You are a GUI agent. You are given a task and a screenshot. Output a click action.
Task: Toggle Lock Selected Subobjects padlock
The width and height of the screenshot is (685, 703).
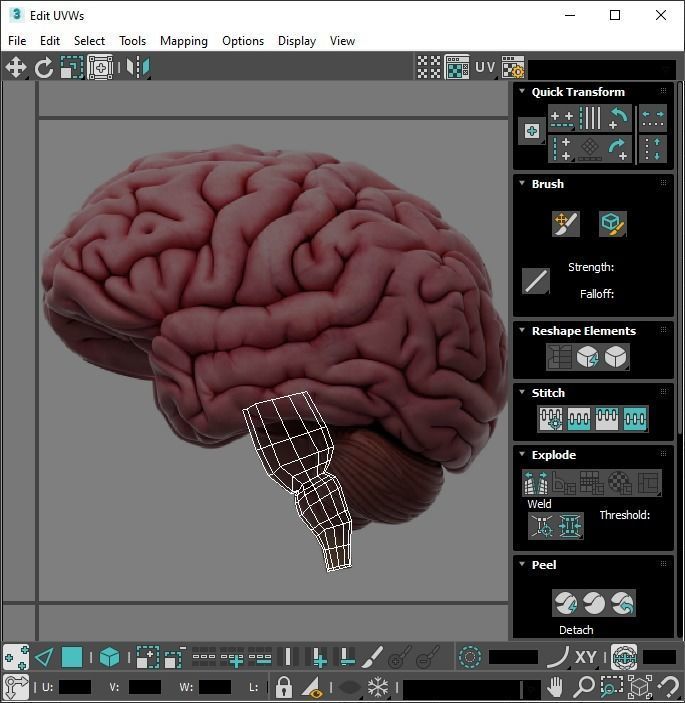pos(284,686)
